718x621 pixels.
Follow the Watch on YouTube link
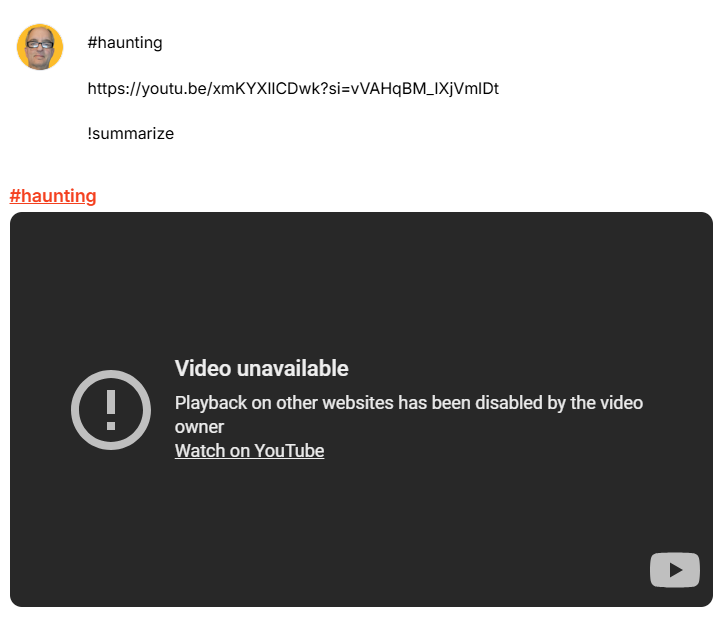pyautogui.click(x=250, y=451)
